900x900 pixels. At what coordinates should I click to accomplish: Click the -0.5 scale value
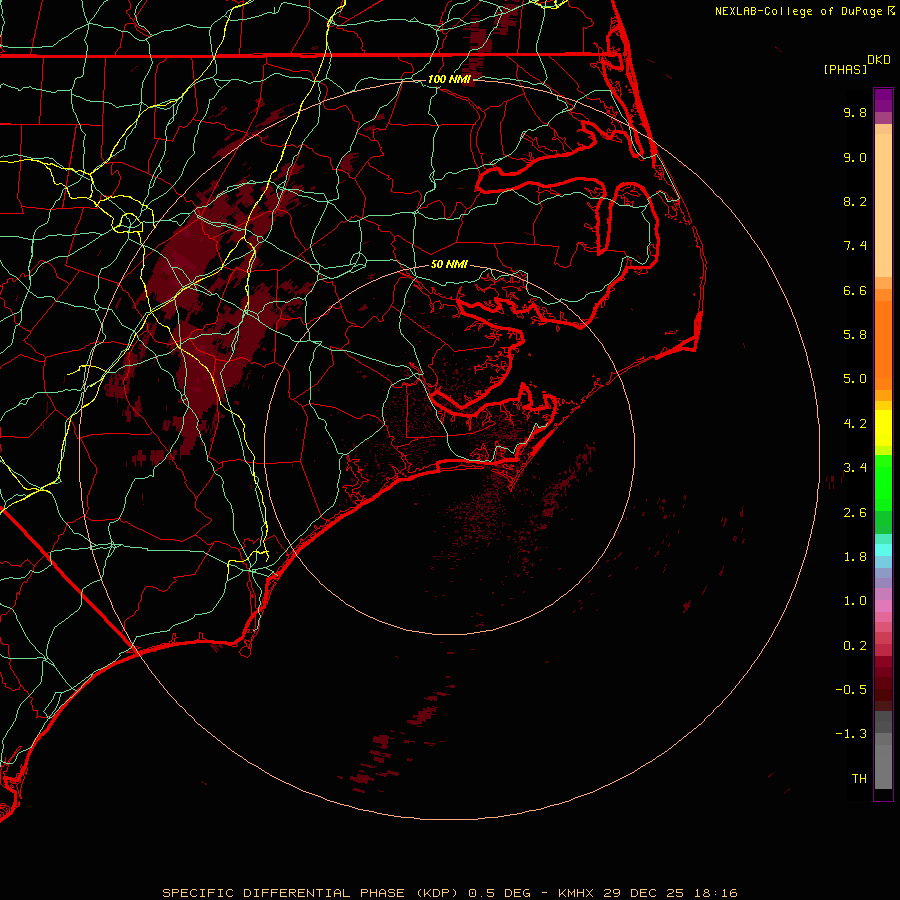pos(851,690)
